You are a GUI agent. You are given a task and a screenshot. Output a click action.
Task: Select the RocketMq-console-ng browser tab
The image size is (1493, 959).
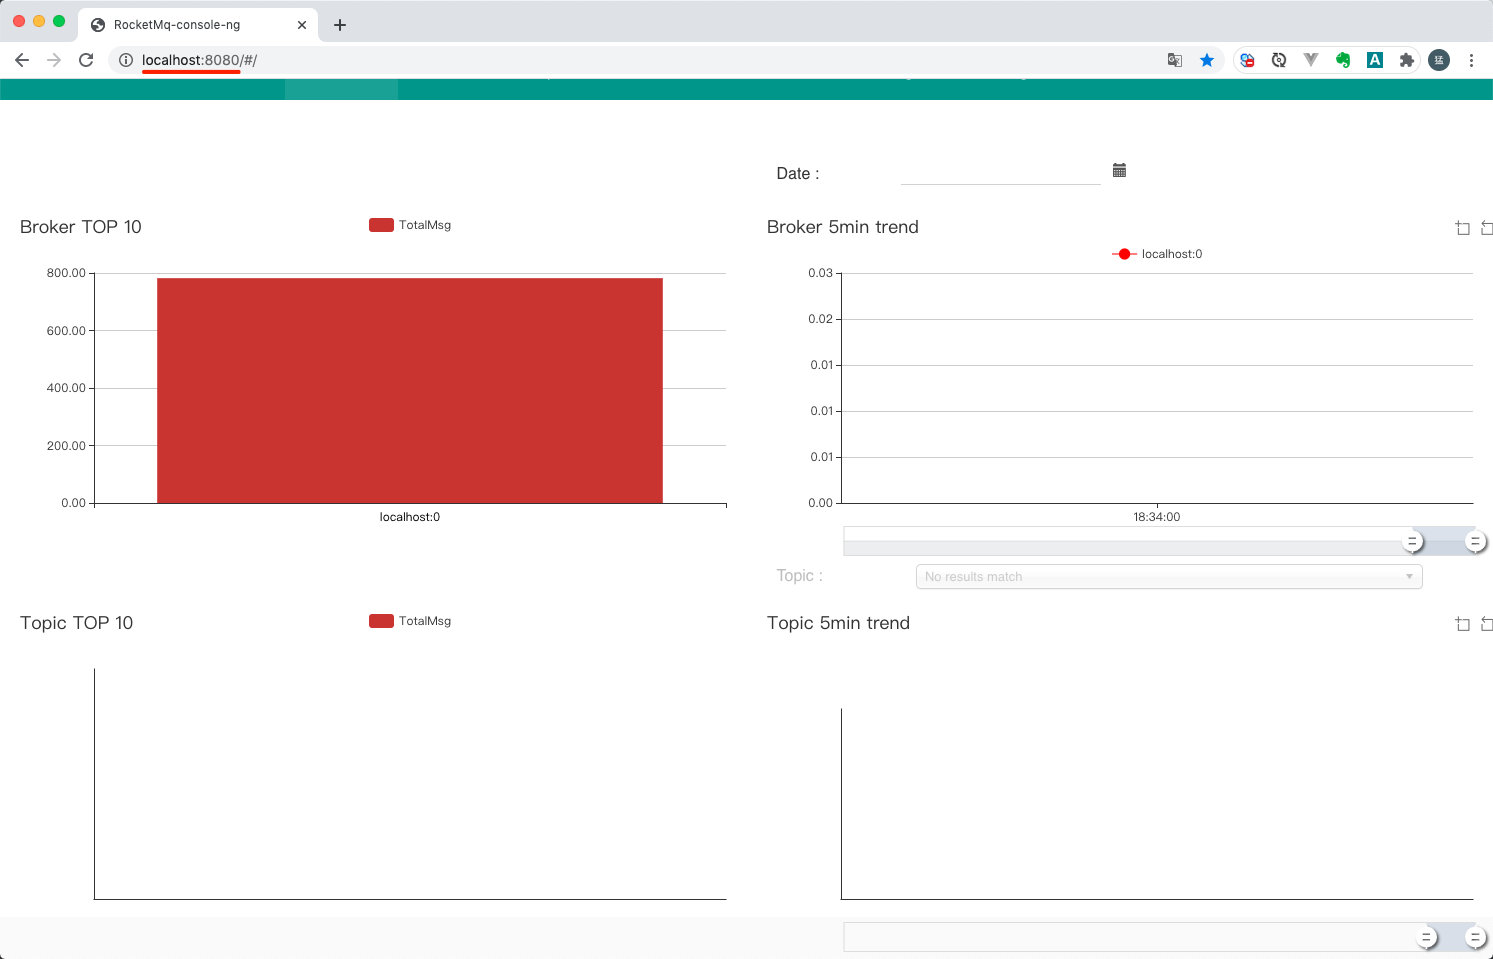198,25
